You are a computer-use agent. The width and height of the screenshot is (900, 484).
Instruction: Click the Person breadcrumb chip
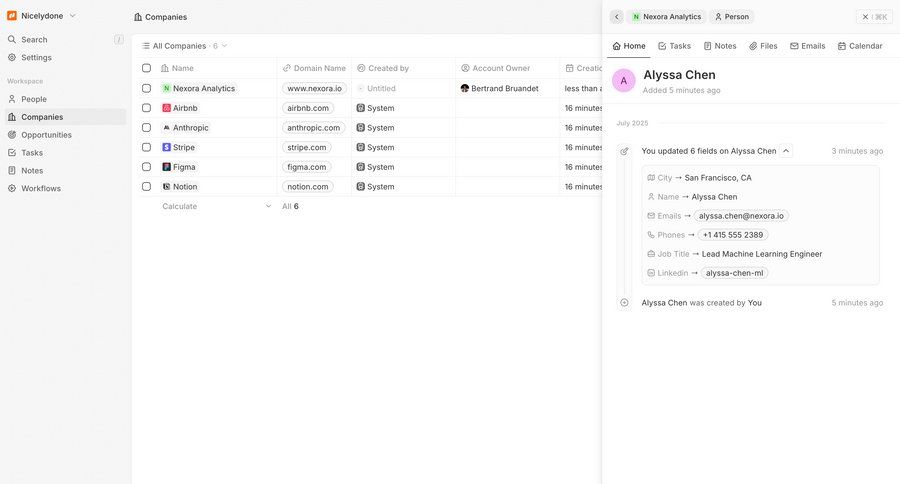732,17
